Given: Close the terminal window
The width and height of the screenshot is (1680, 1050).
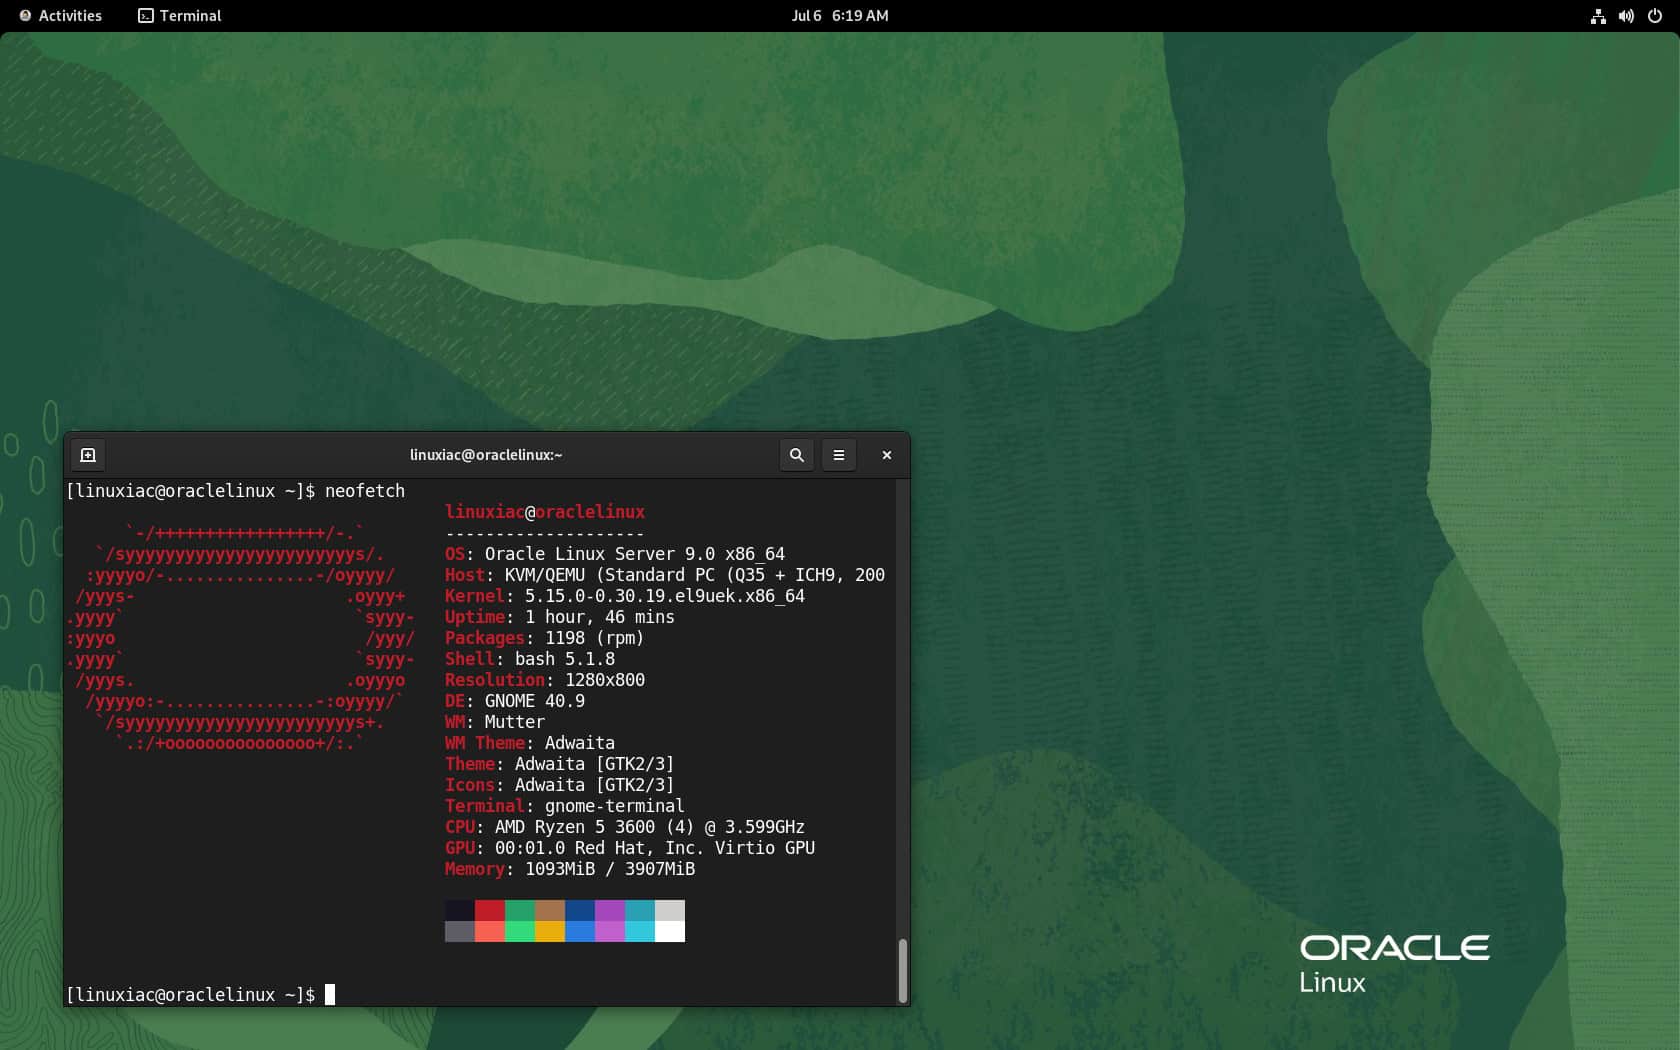Looking at the screenshot, I should coord(886,455).
